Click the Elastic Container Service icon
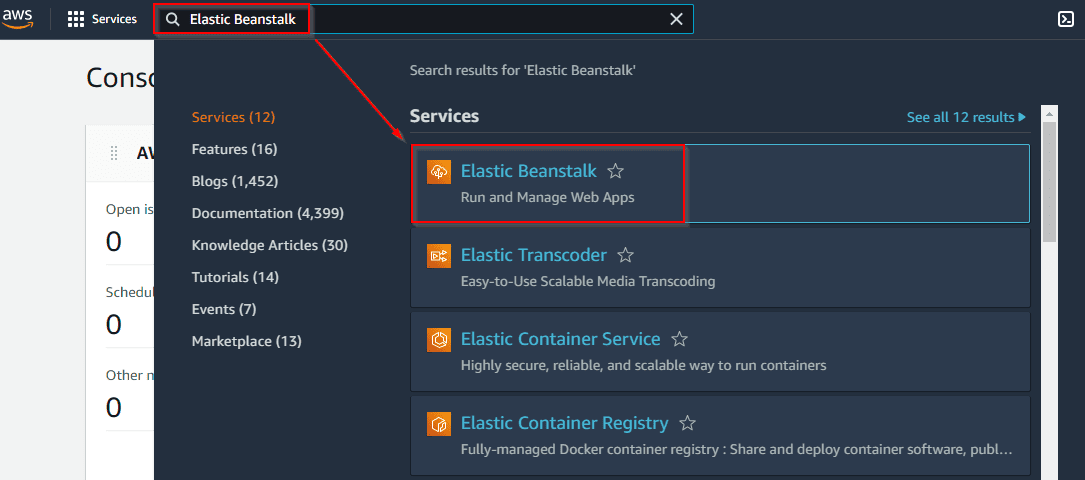The width and height of the screenshot is (1085, 480). click(x=440, y=340)
